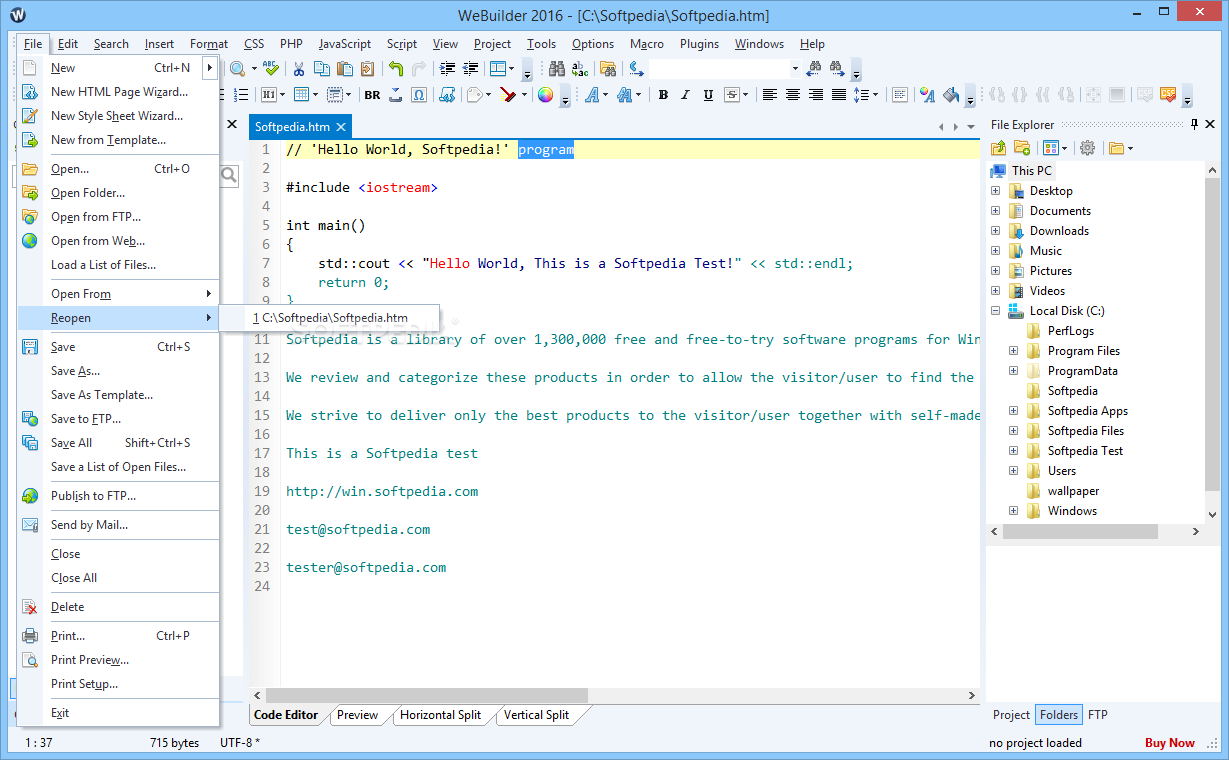Switch to the Project panel tab
This screenshot has height=760, width=1229.
click(1011, 715)
